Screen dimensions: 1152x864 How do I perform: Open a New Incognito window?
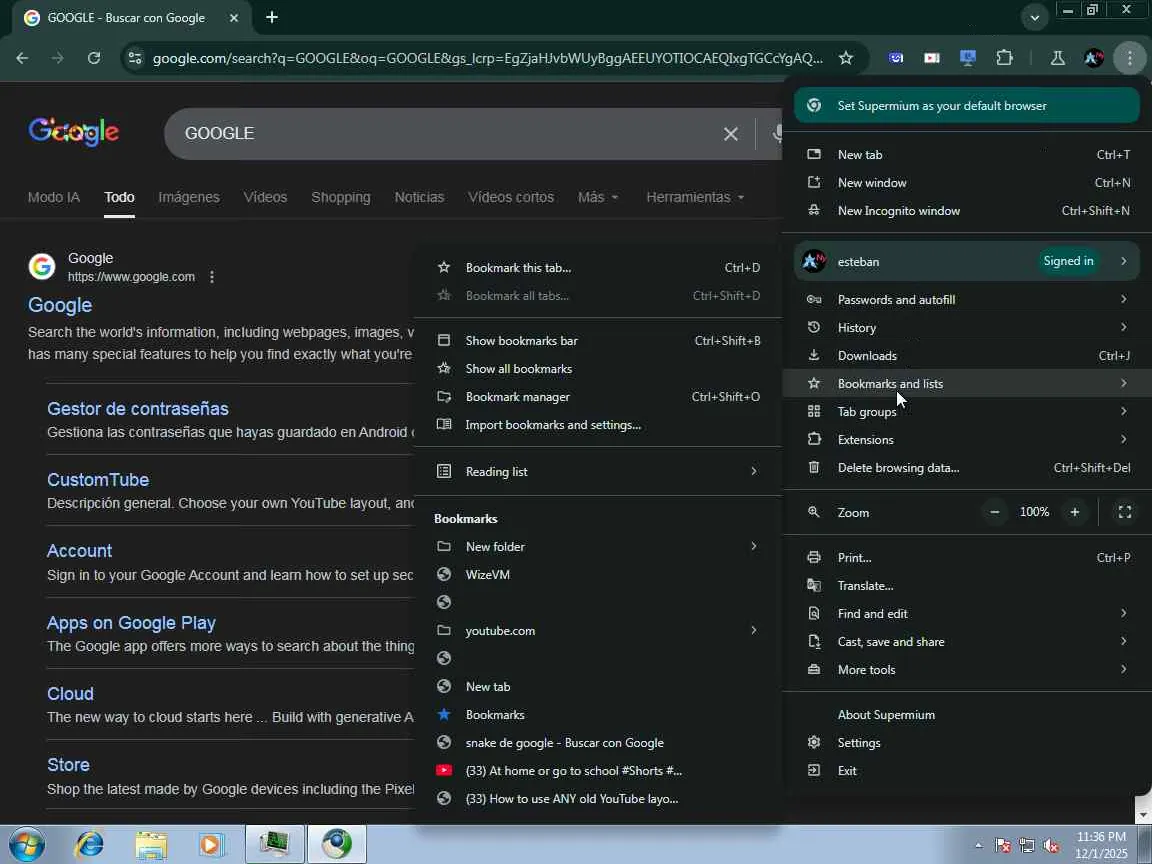pyautogui.click(x=968, y=211)
